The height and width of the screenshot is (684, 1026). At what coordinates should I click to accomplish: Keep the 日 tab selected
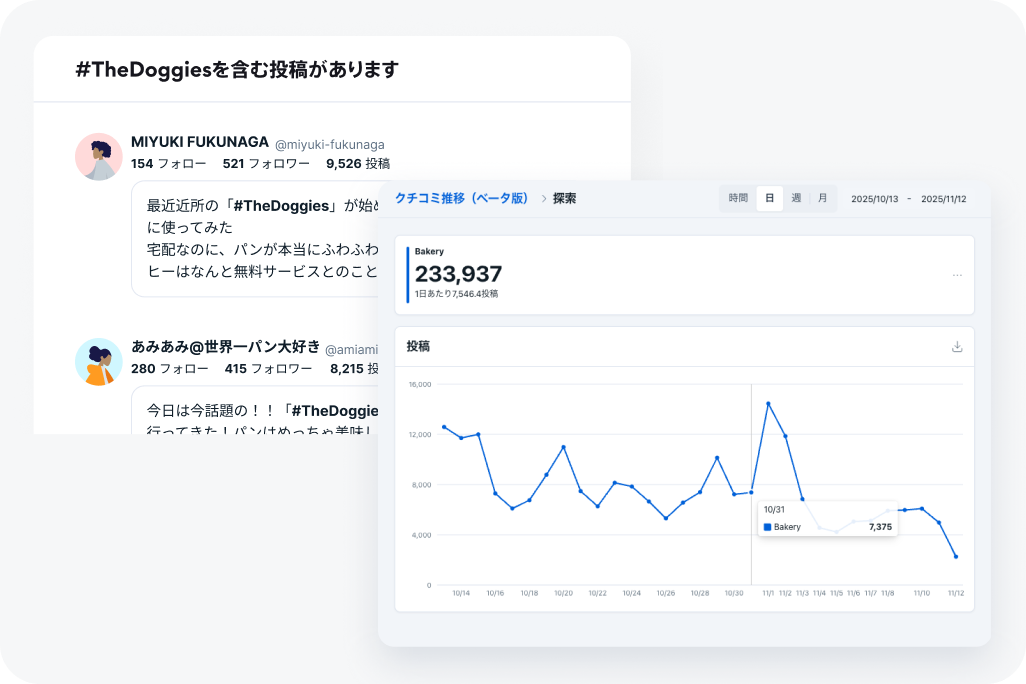pos(768,198)
